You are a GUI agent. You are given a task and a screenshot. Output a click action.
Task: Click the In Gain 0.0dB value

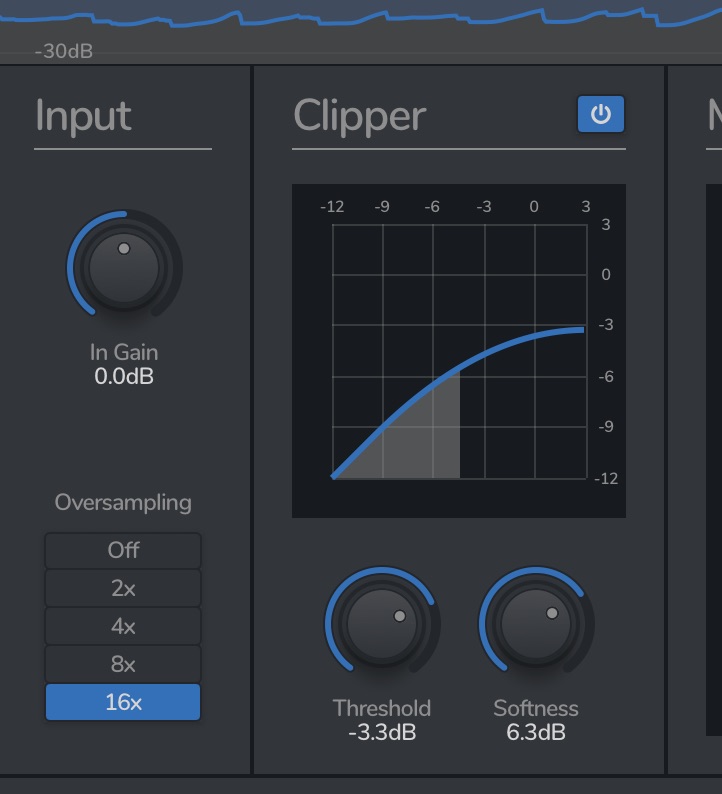124,377
